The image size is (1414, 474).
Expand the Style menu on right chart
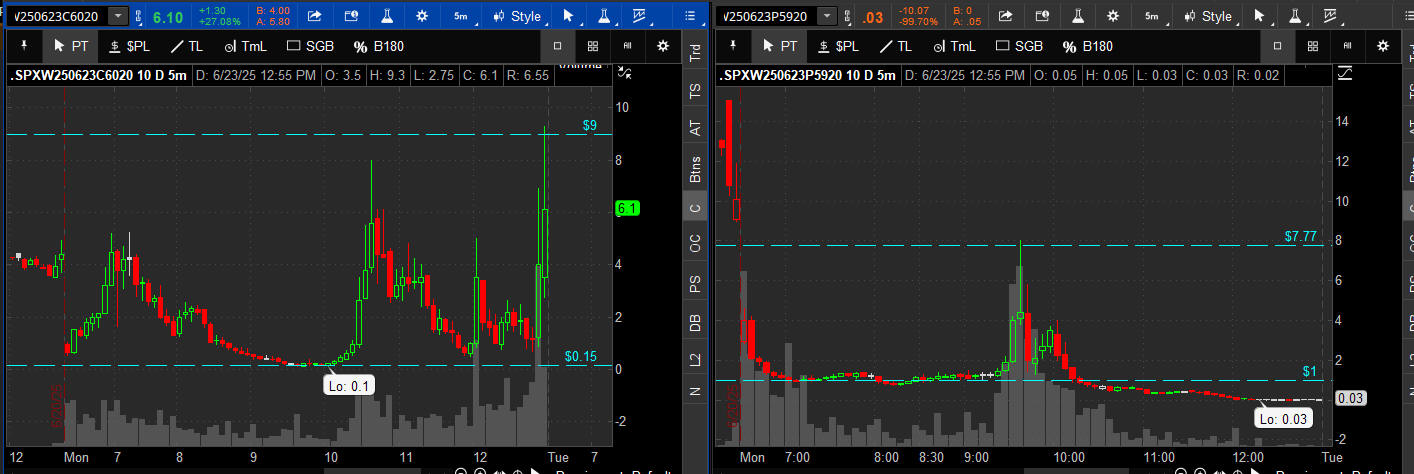coord(1208,16)
